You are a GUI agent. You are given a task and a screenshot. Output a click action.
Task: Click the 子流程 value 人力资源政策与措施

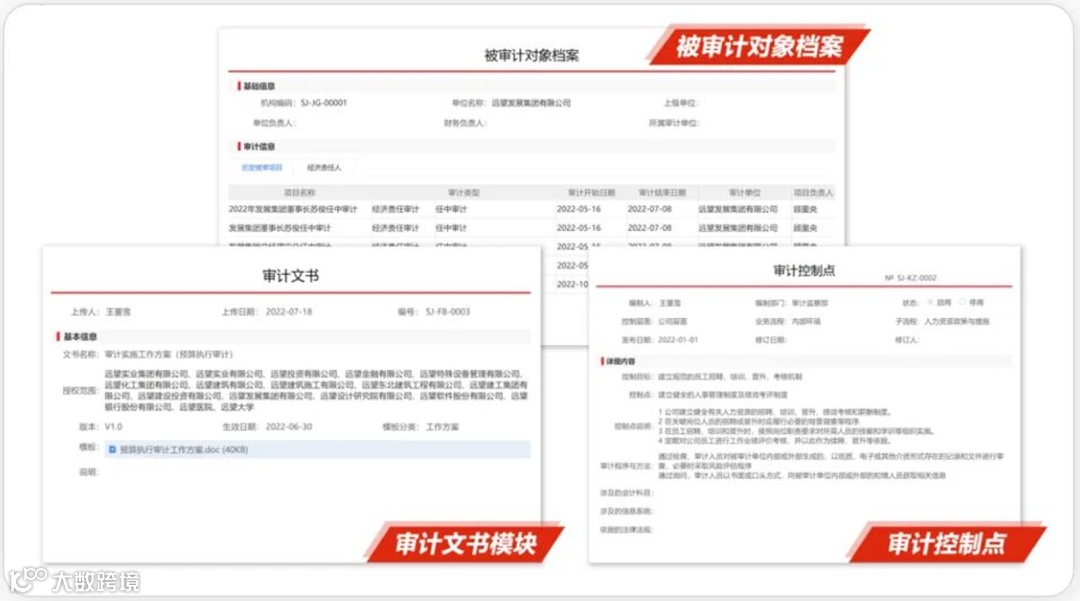[x=957, y=321]
